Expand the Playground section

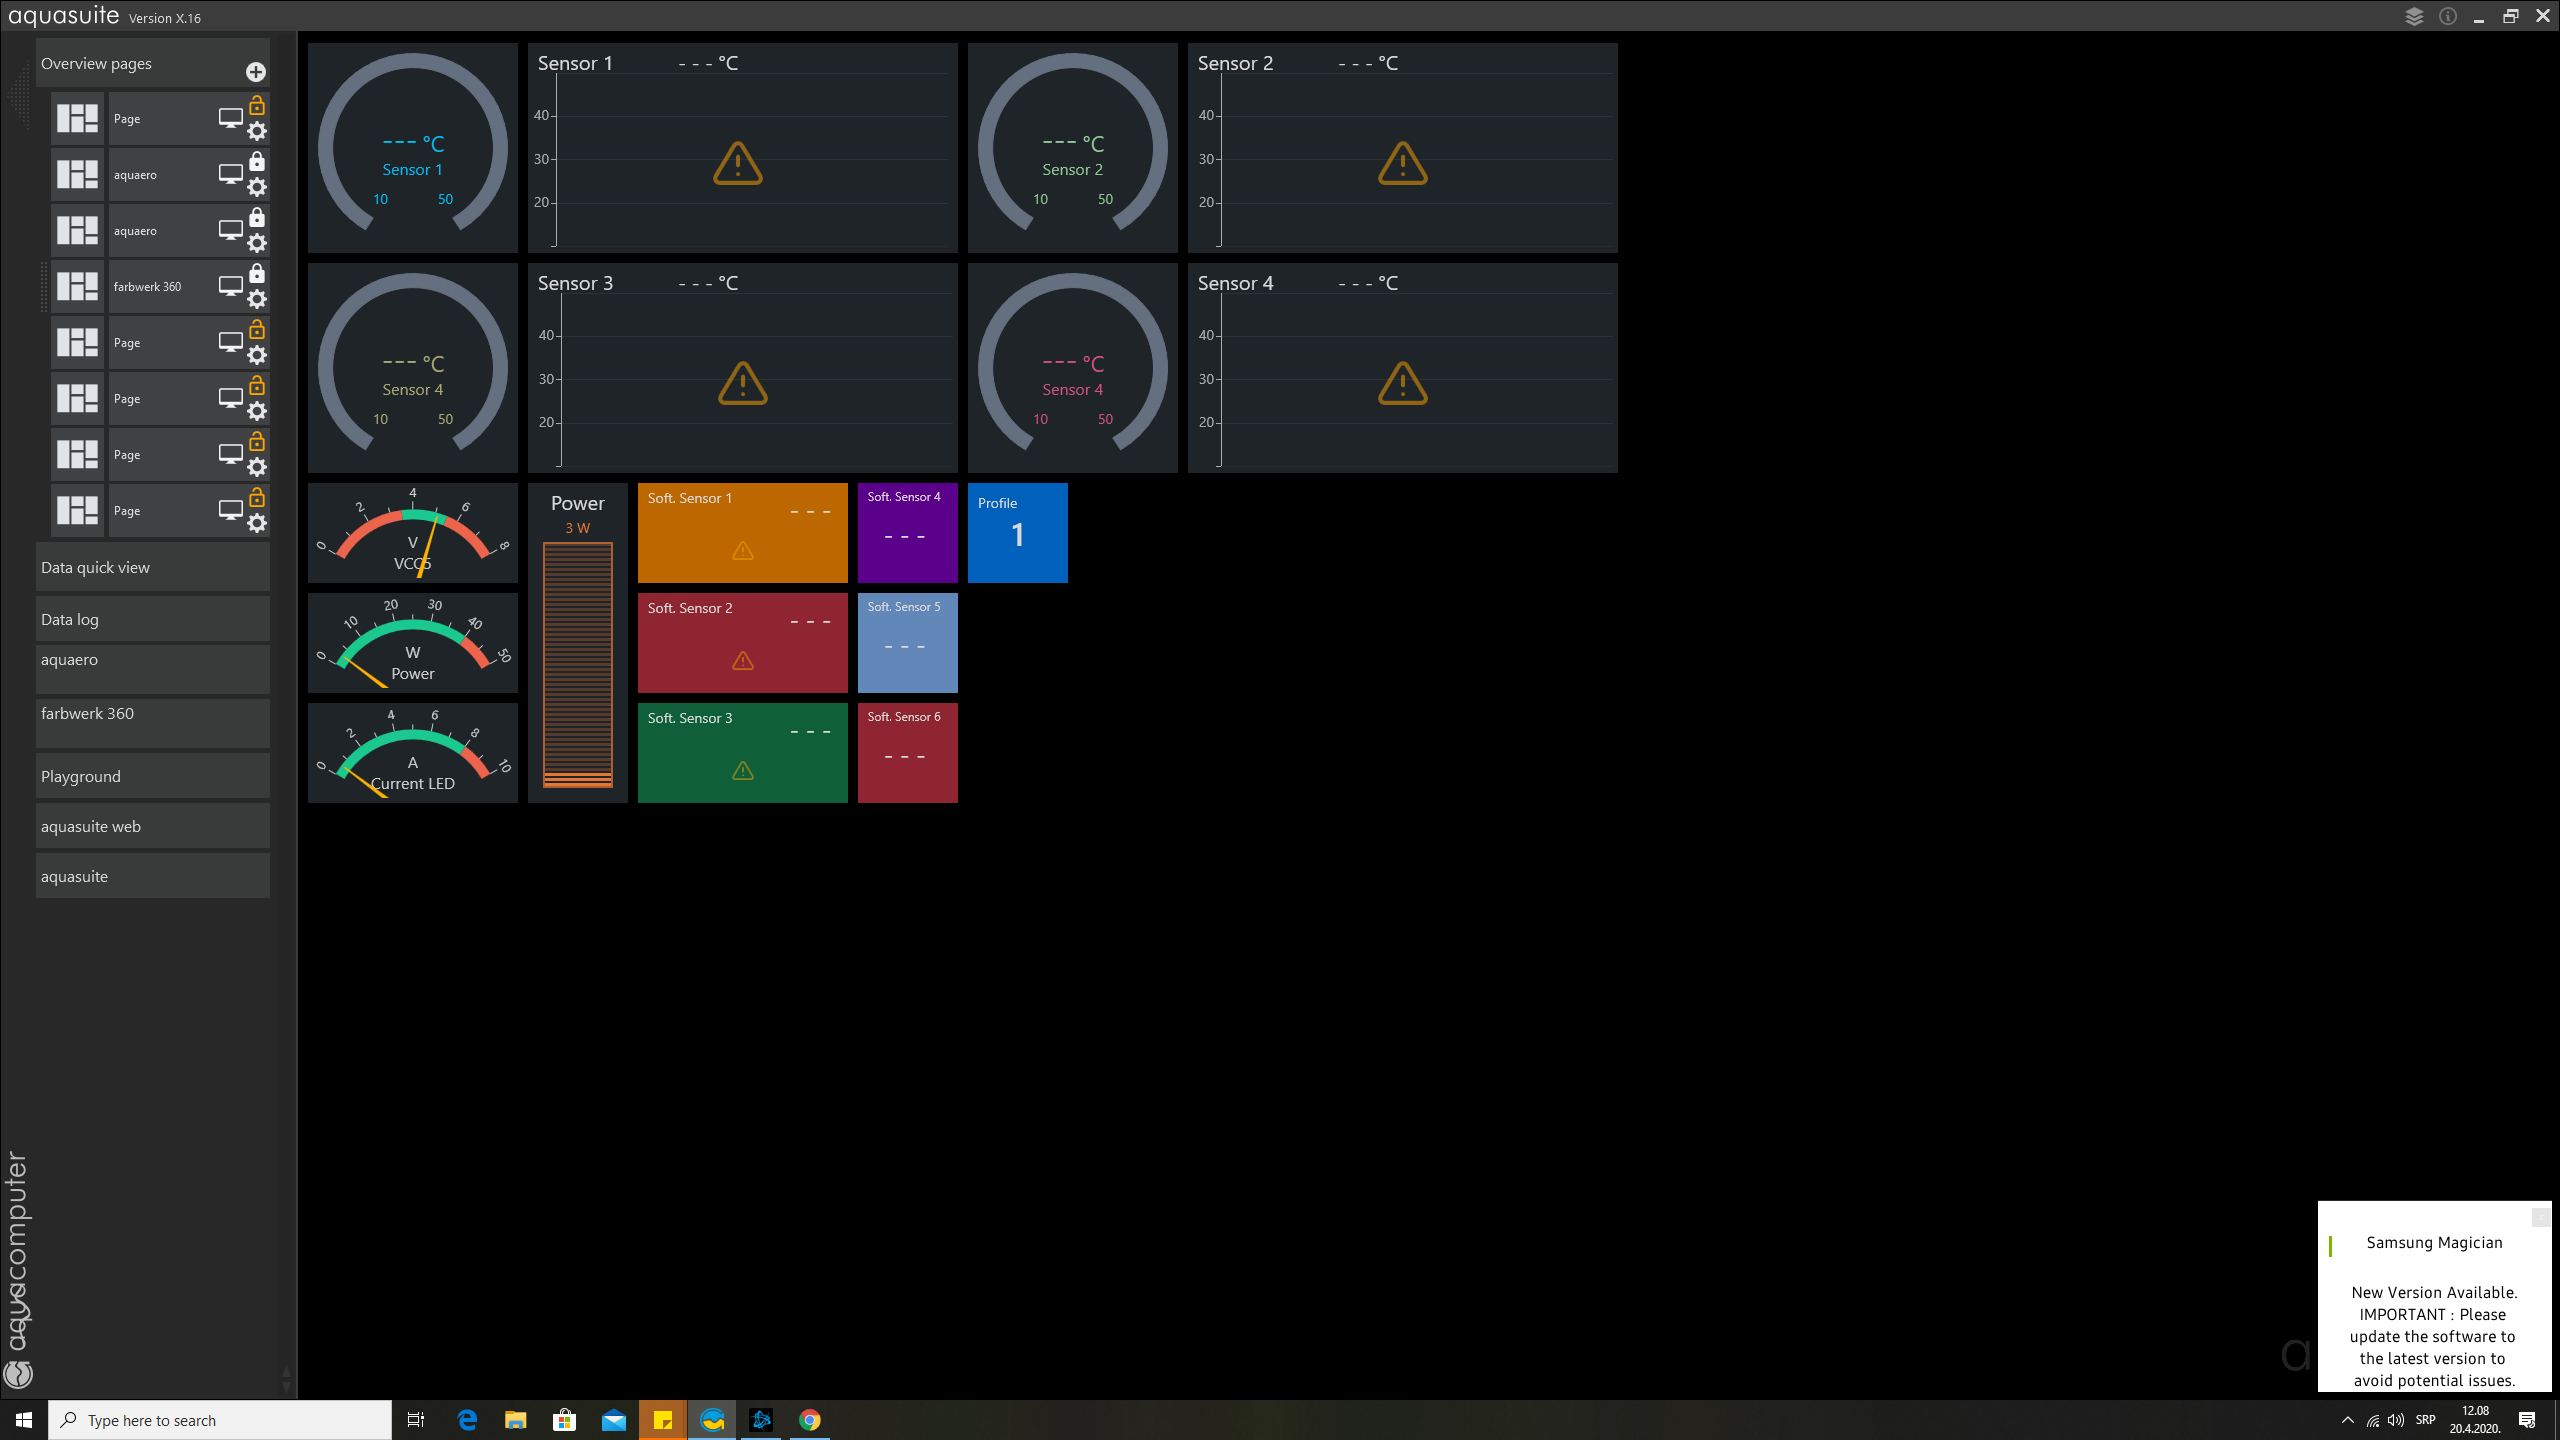(x=153, y=776)
